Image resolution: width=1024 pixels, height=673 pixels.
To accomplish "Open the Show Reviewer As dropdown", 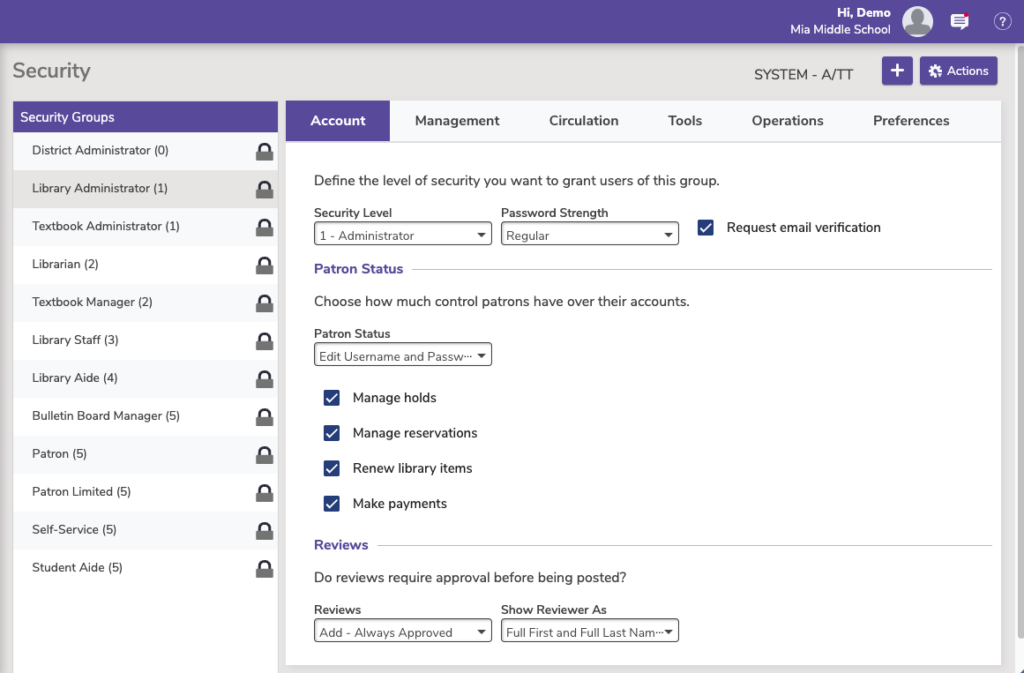I will click(589, 633).
